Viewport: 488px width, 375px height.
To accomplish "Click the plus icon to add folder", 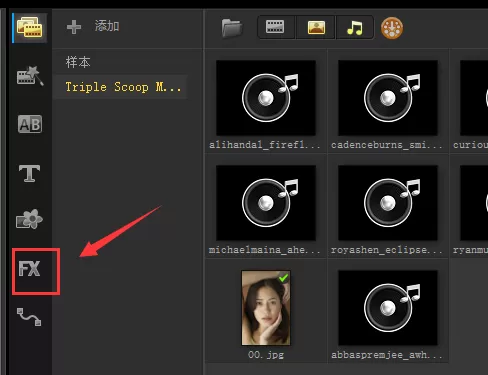I will pyautogui.click(x=74, y=27).
